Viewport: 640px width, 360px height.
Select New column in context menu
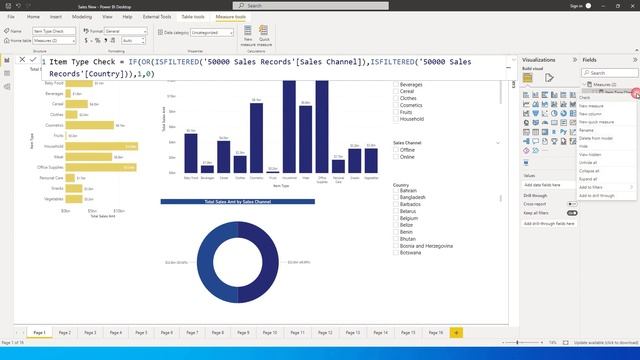(590, 114)
